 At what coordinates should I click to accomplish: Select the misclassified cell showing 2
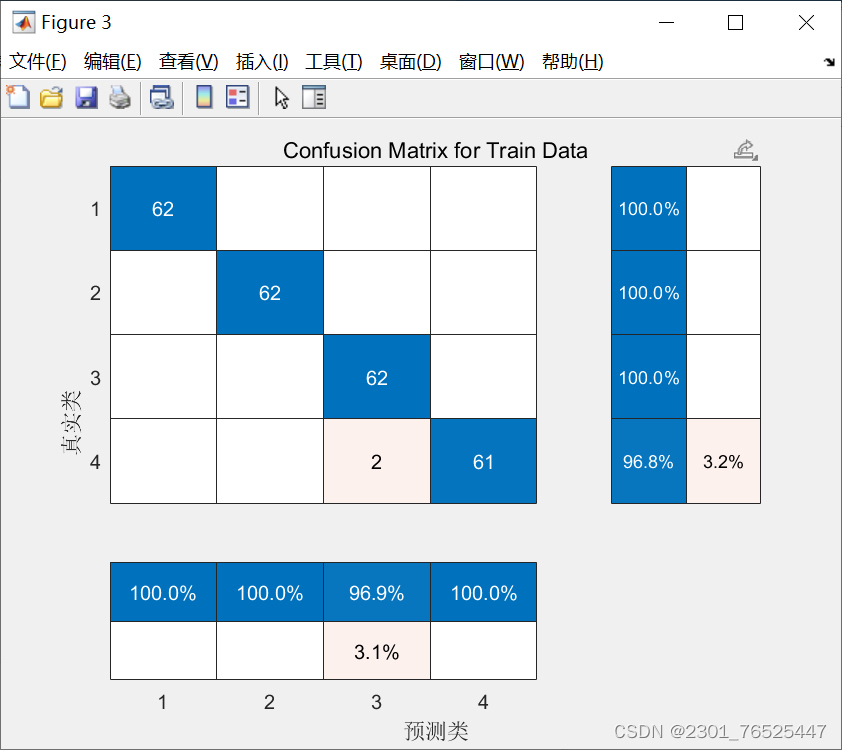[376, 461]
